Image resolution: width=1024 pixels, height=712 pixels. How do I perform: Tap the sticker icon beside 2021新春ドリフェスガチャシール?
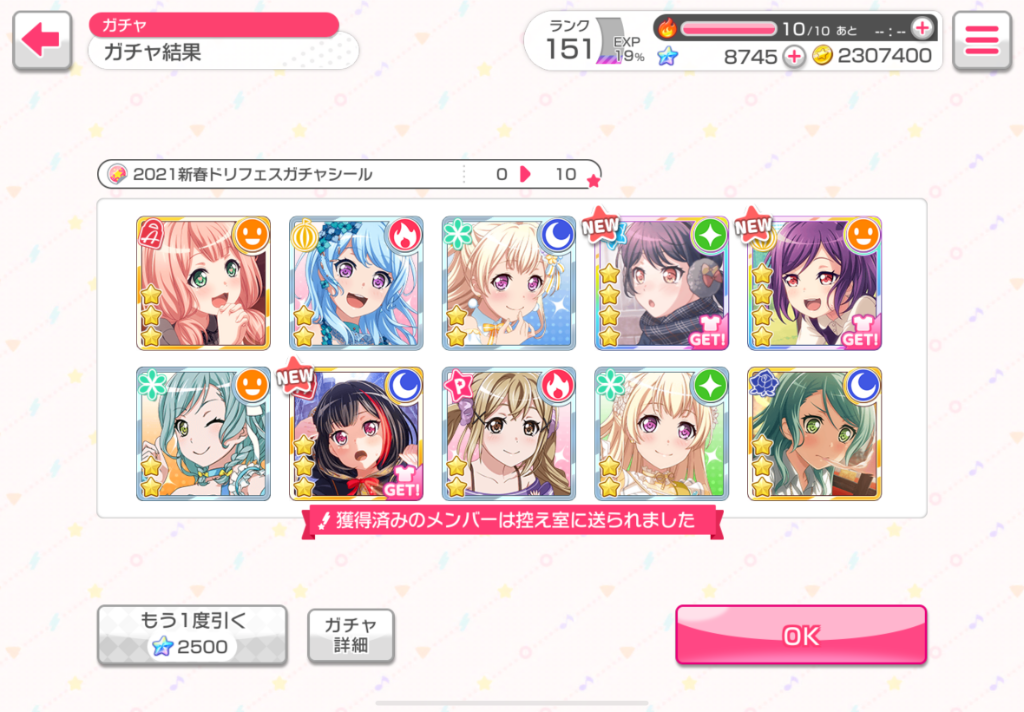click(118, 174)
